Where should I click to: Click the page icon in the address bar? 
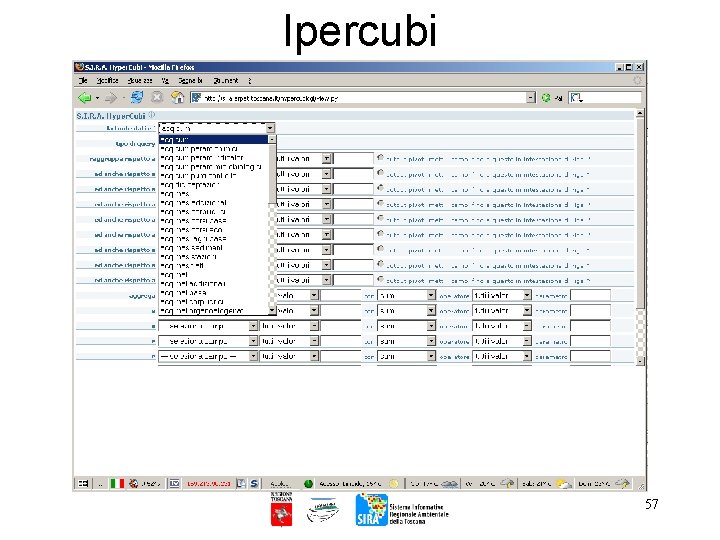point(196,98)
